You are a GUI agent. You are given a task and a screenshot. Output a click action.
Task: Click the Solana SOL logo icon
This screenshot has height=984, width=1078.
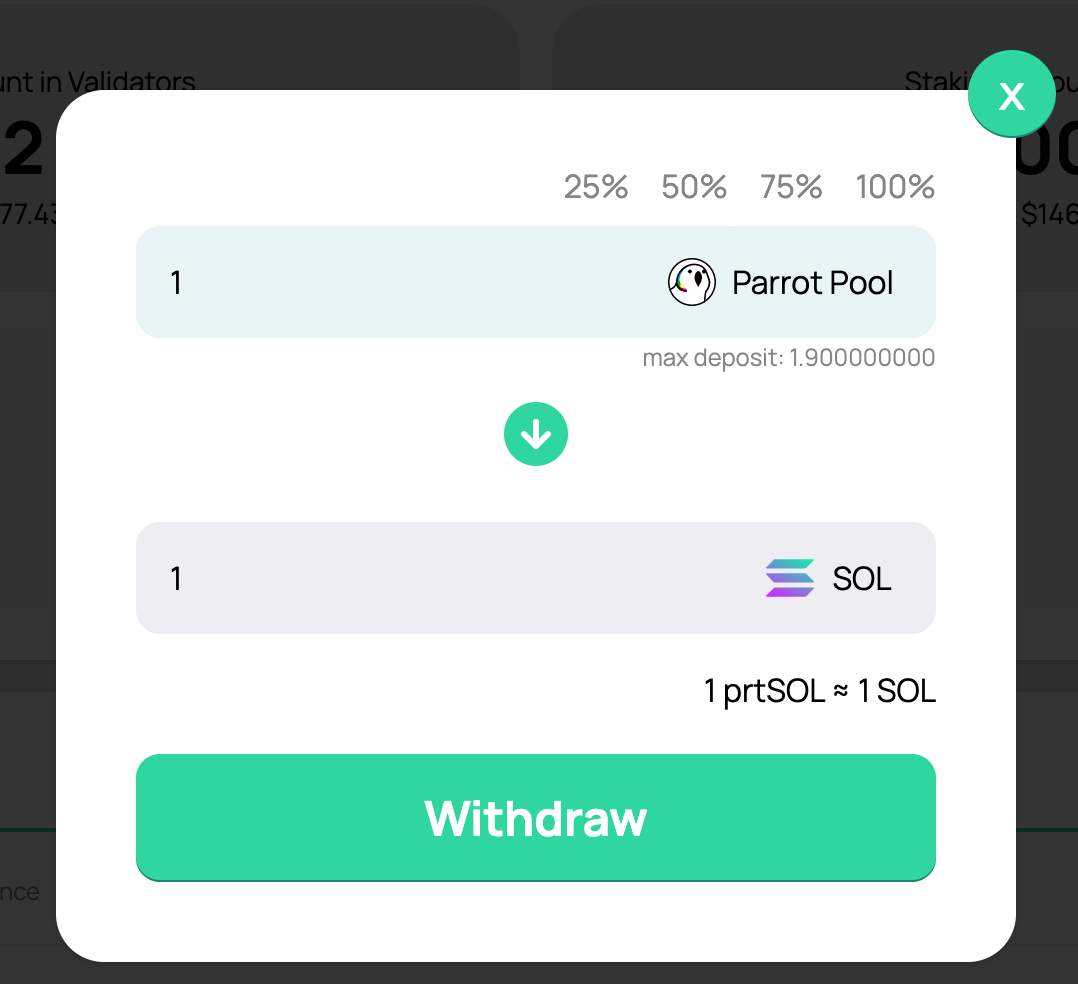point(790,578)
